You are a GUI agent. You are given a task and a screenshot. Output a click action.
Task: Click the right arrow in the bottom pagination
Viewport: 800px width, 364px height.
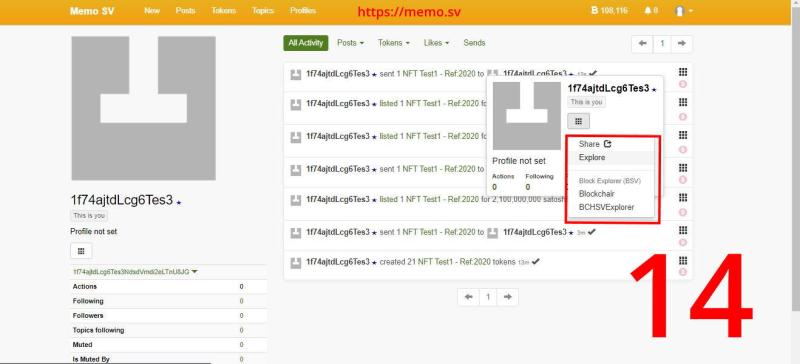pyautogui.click(x=508, y=297)
